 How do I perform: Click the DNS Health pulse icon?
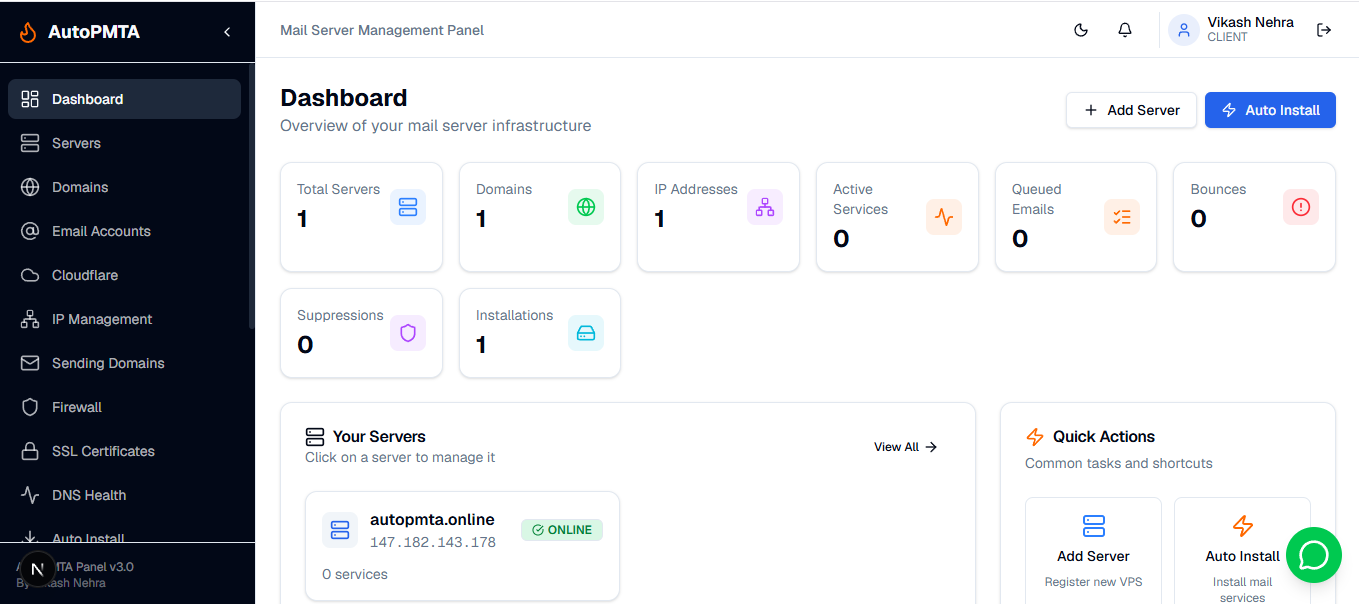[30, 495]
